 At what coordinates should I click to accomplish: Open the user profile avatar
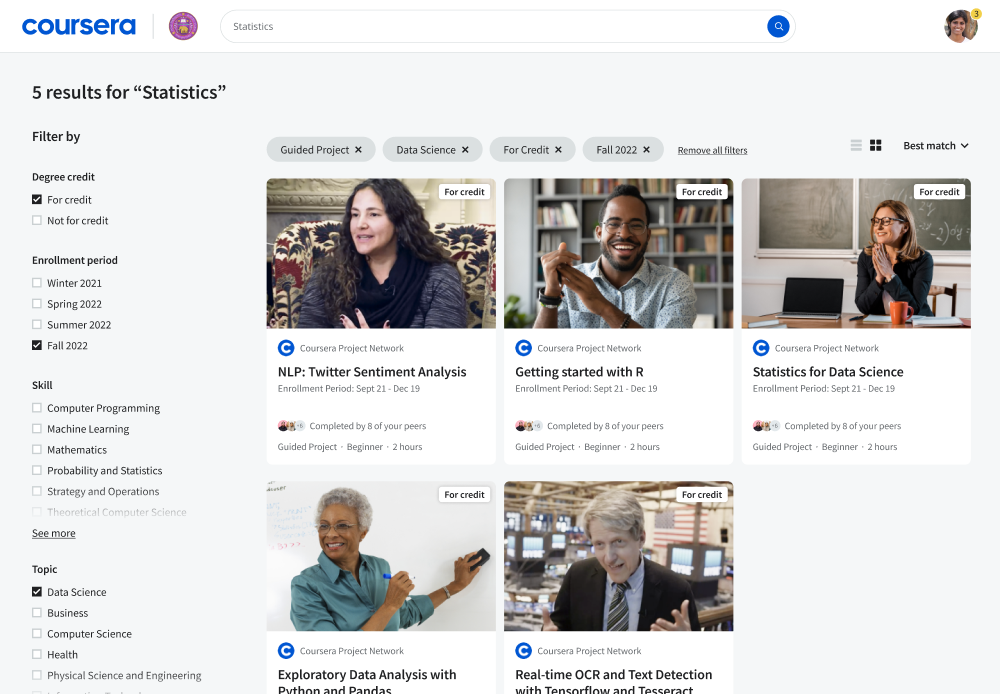click(x=960, y=26)
